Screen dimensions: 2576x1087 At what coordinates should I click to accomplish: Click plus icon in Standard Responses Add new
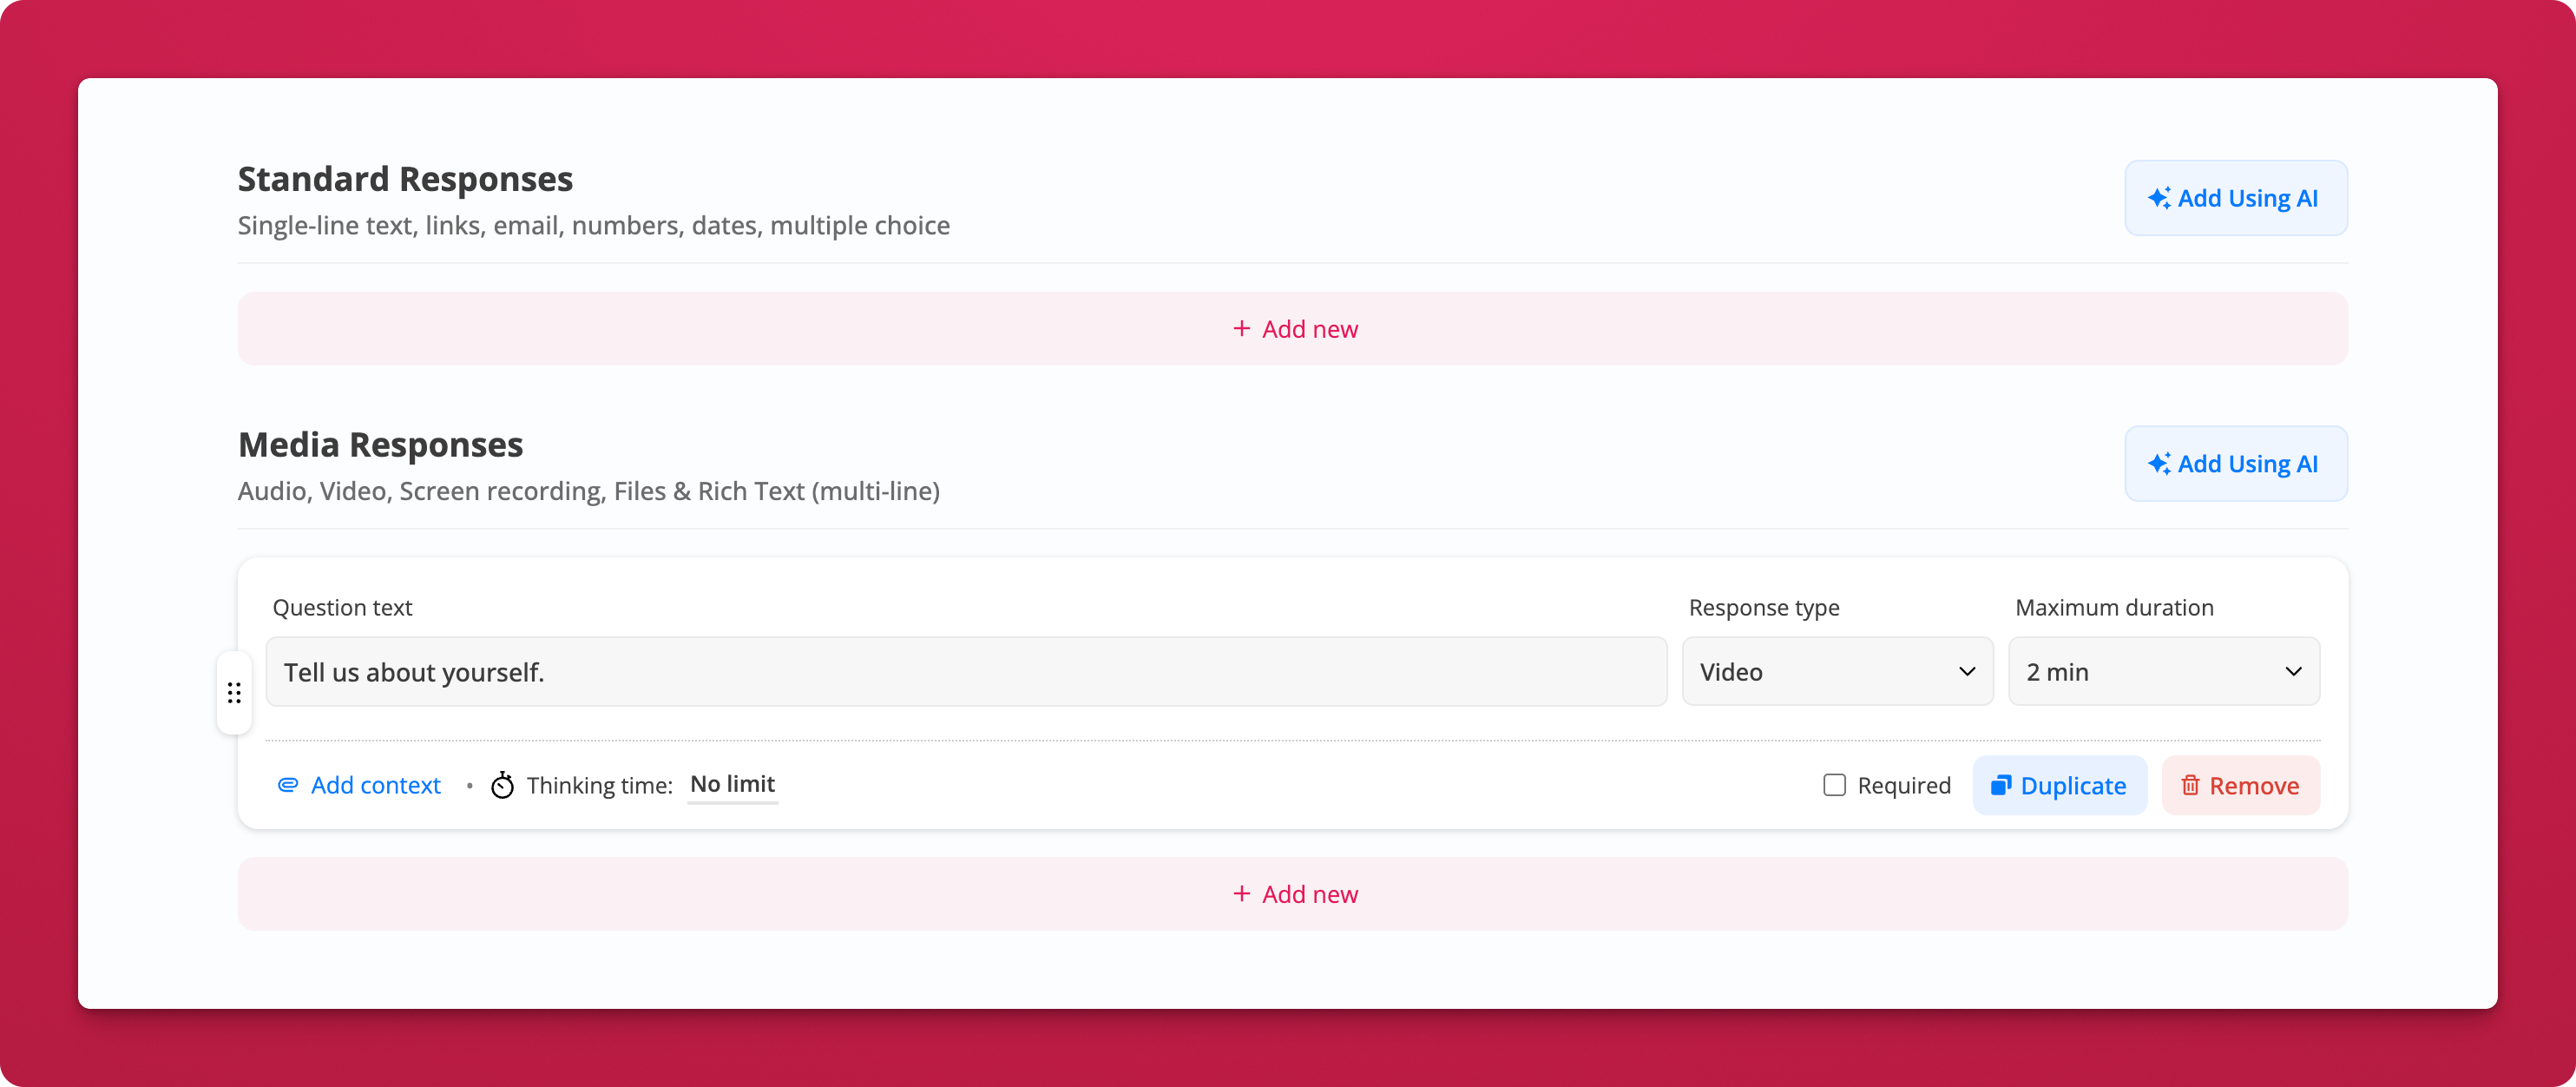click(x=1241, y=329)
